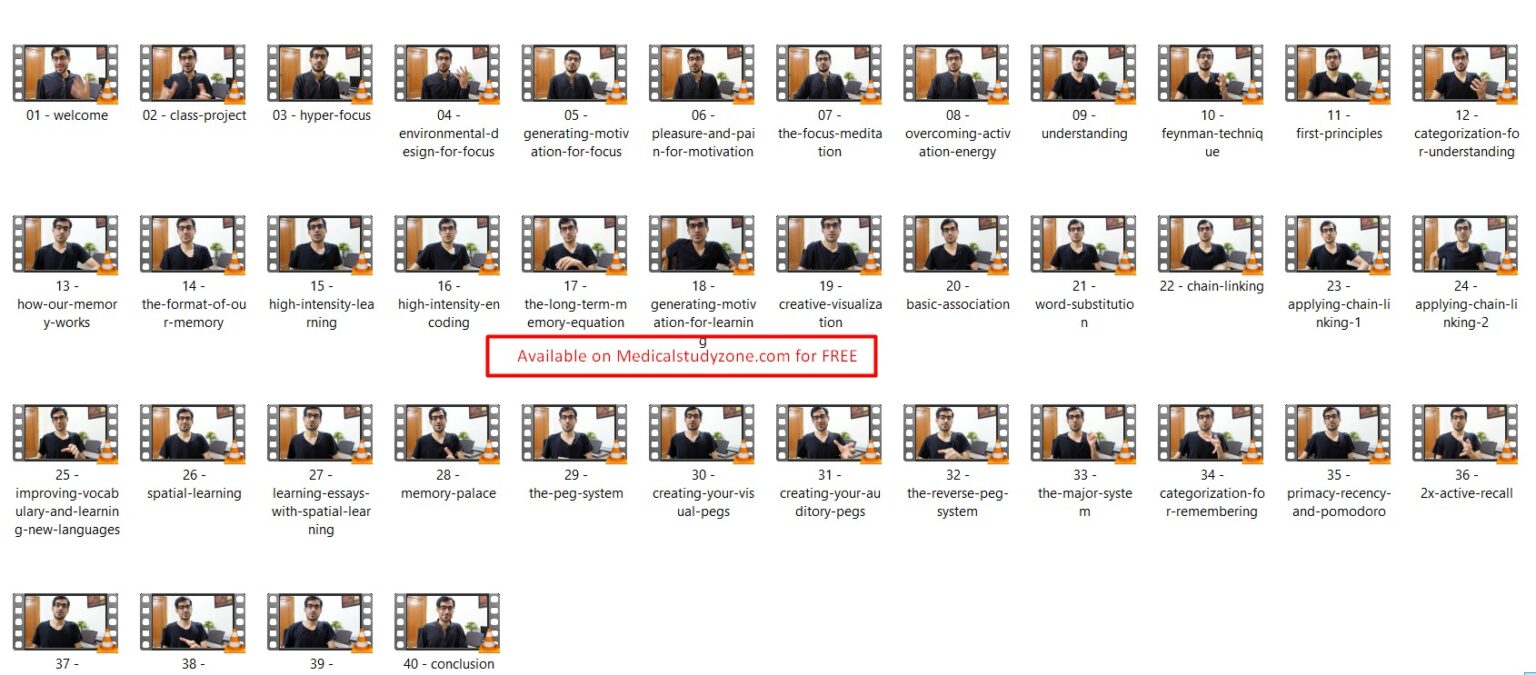The image size is (1536, 675).
Task: Select the 28 - memory-palace video icon
Action: pyautogui.click(x=447, y=434)
